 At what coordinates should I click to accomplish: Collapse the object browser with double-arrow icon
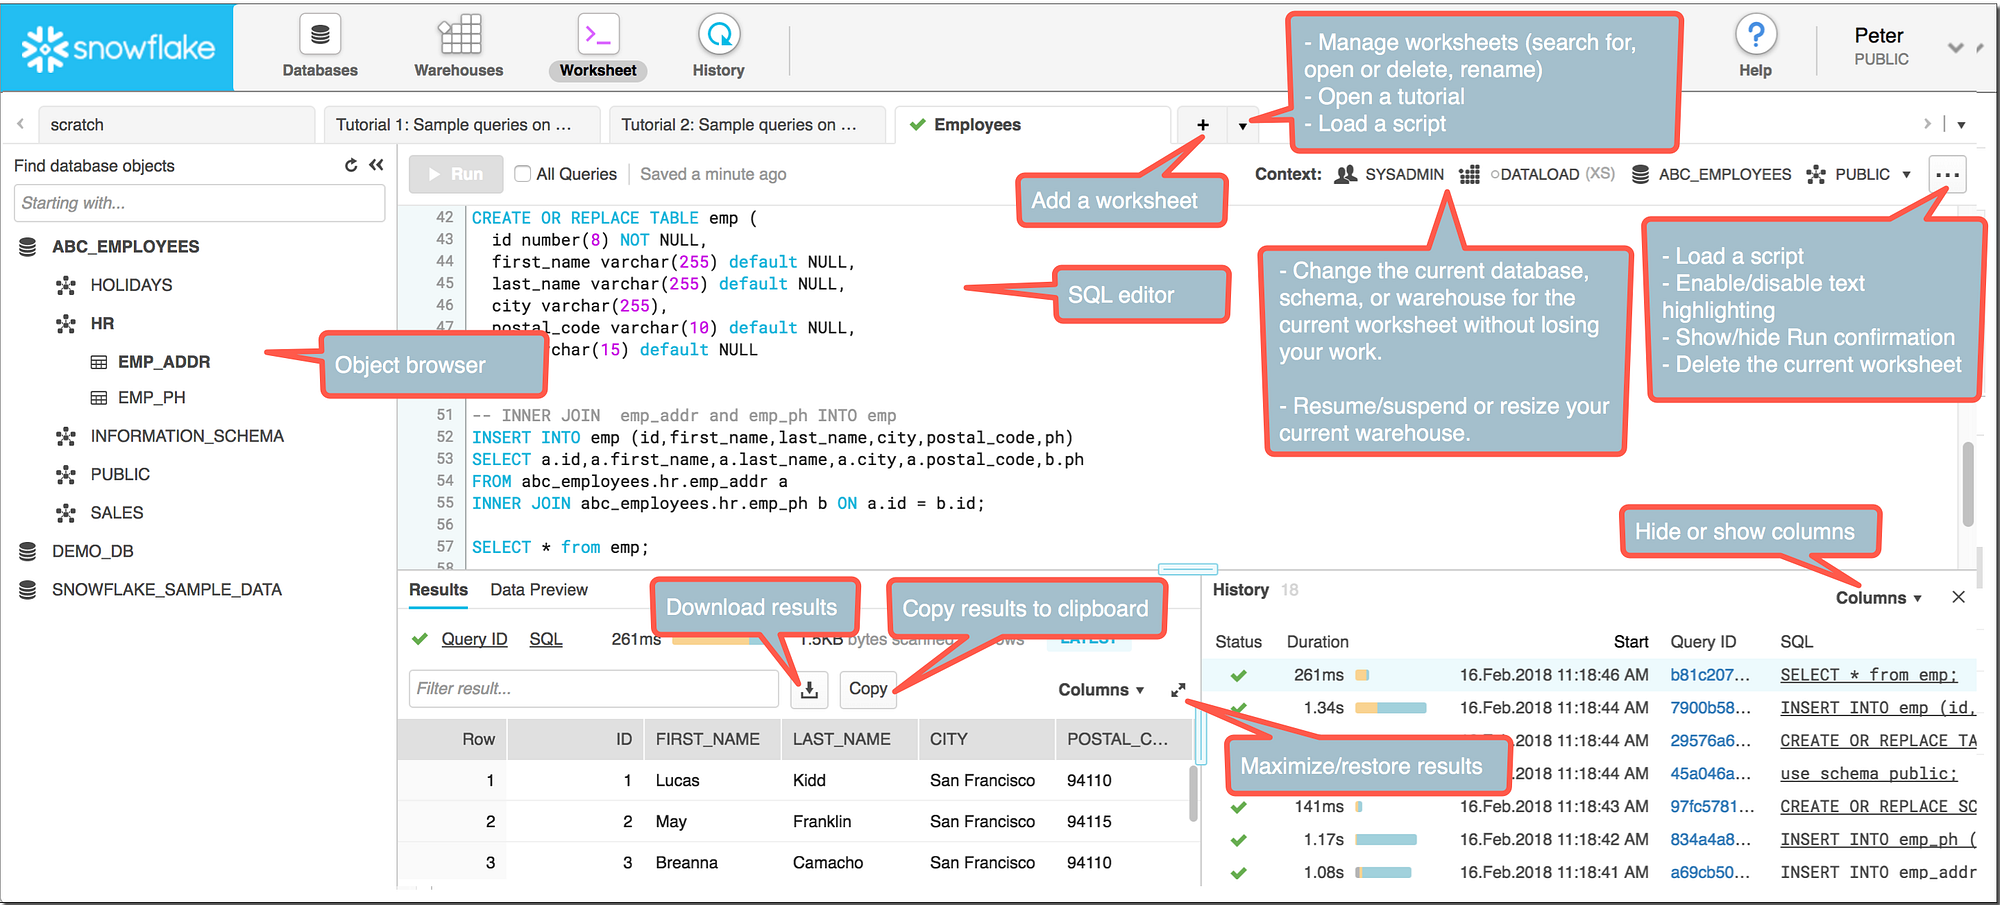(x=376, y=165)
